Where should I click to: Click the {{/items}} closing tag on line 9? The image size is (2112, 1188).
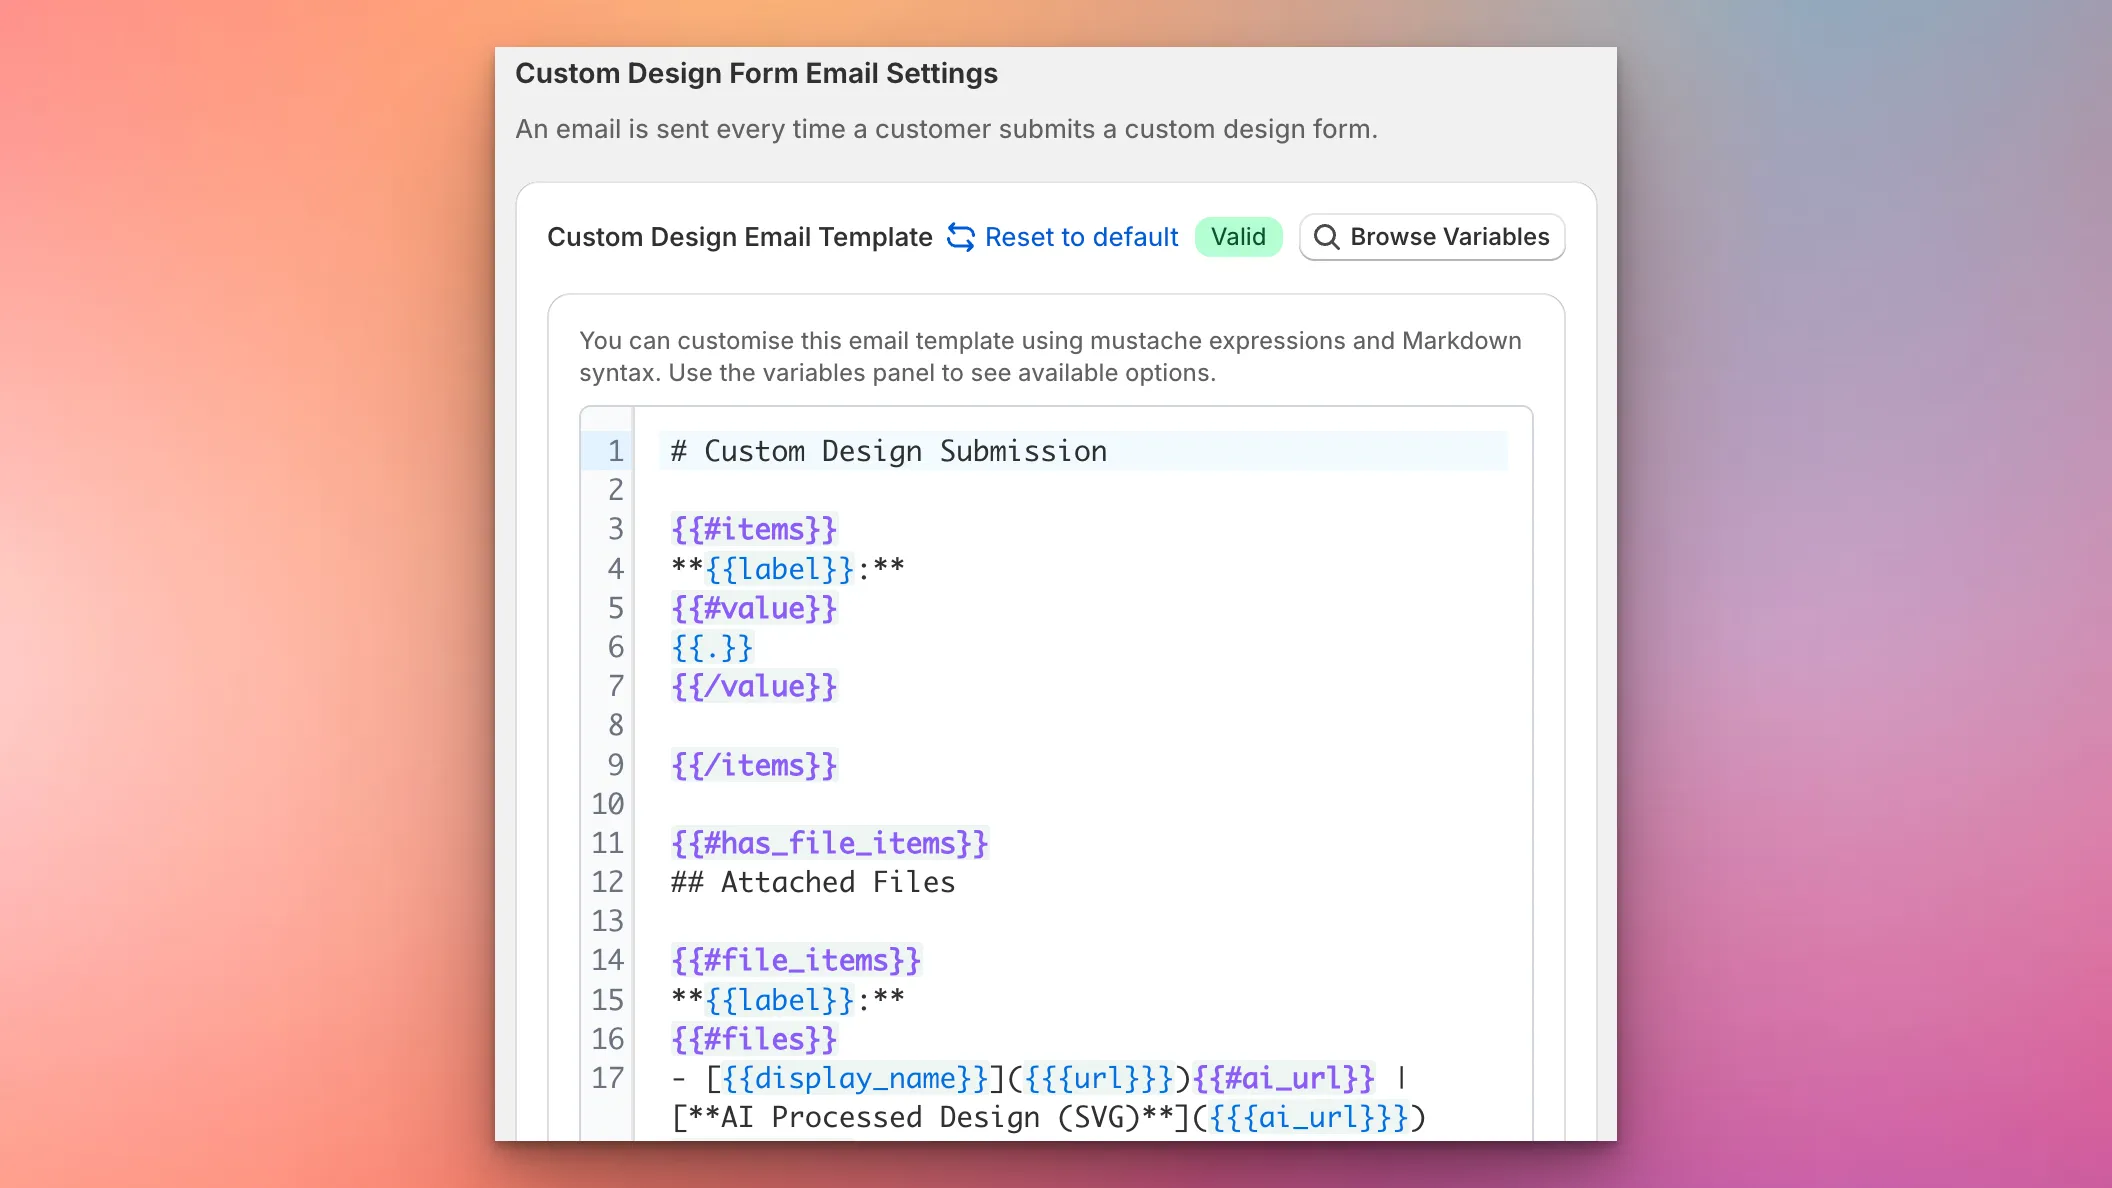tap(752, 765)
